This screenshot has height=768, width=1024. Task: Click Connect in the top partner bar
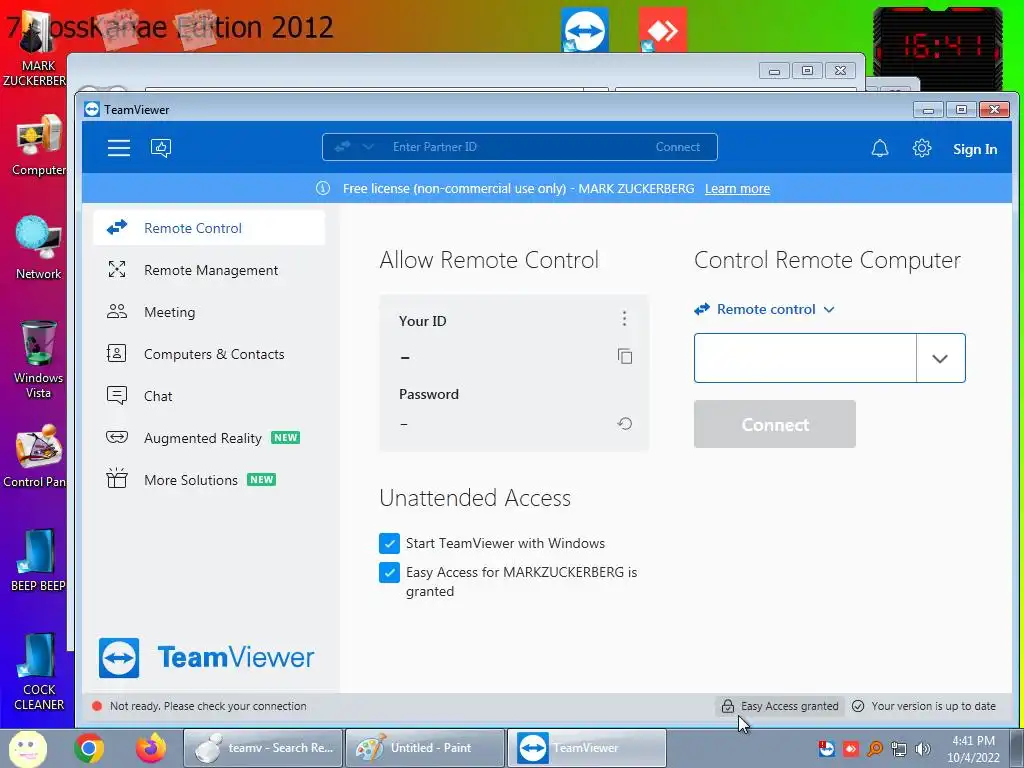click(x=678, y=147)
